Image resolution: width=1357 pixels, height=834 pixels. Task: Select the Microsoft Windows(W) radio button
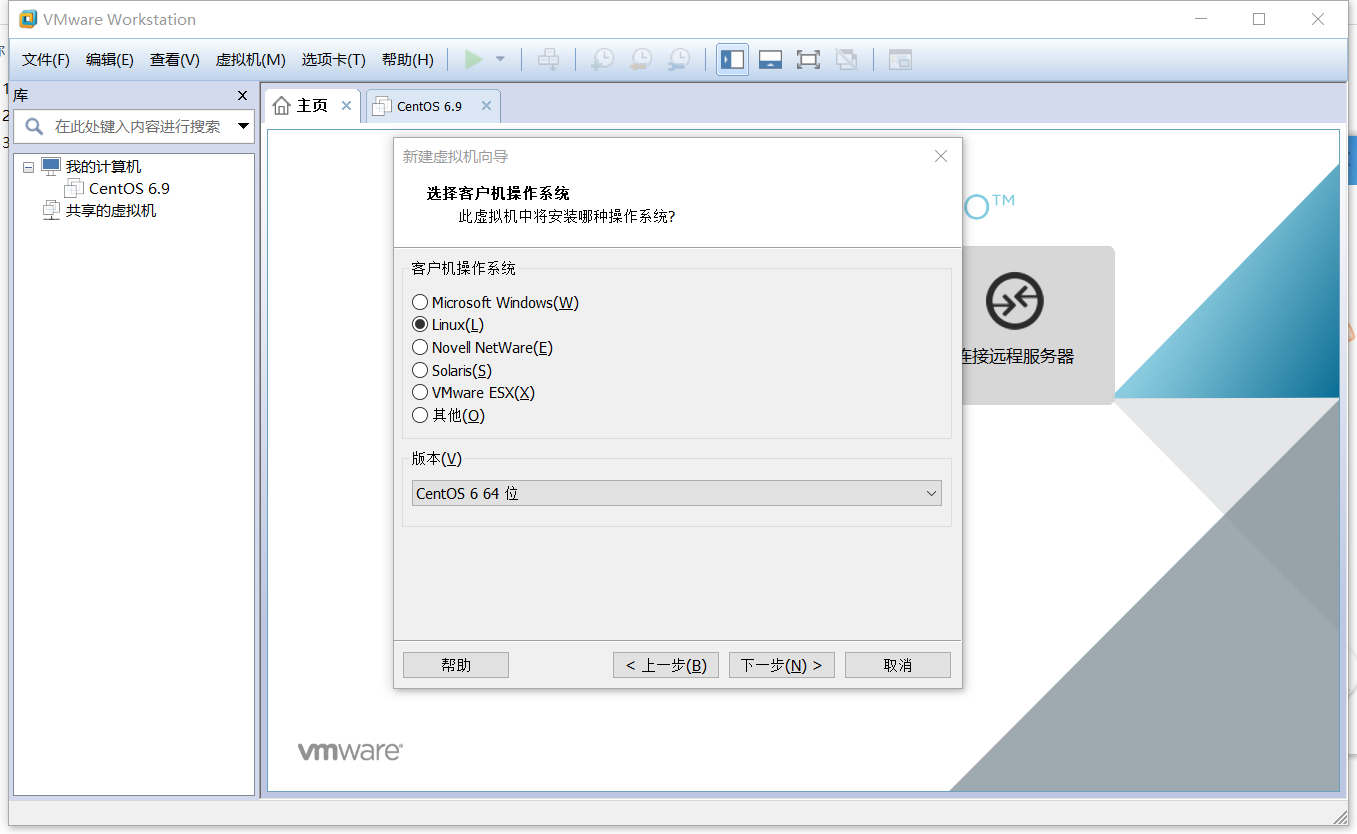[x=420, y=302]
